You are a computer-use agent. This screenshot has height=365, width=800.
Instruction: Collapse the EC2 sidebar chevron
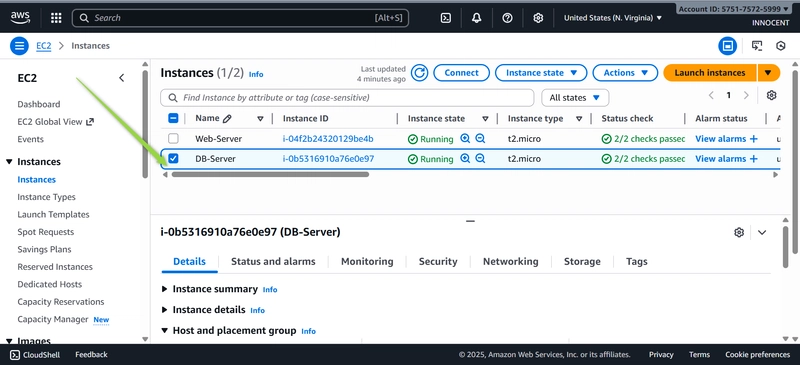(121, 78)
